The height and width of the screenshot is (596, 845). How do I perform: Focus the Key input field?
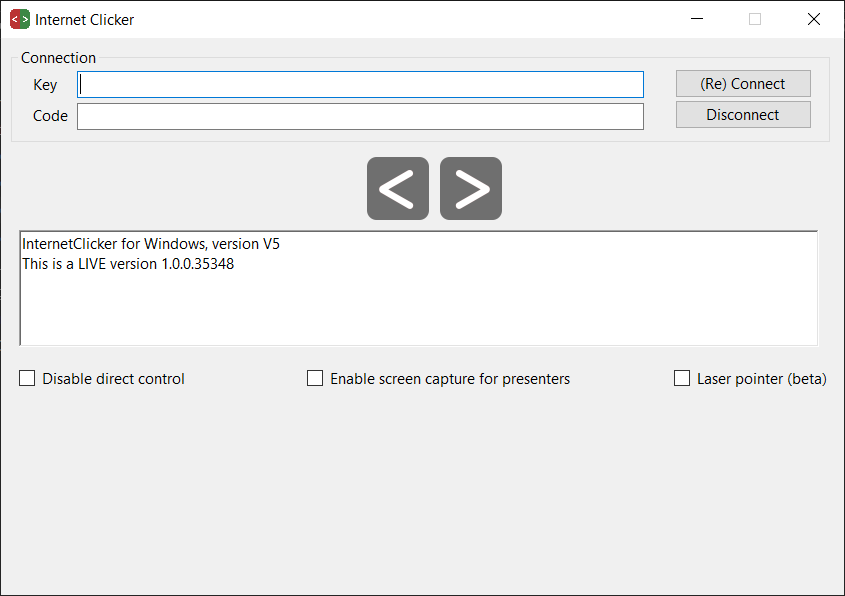[360, 85]
